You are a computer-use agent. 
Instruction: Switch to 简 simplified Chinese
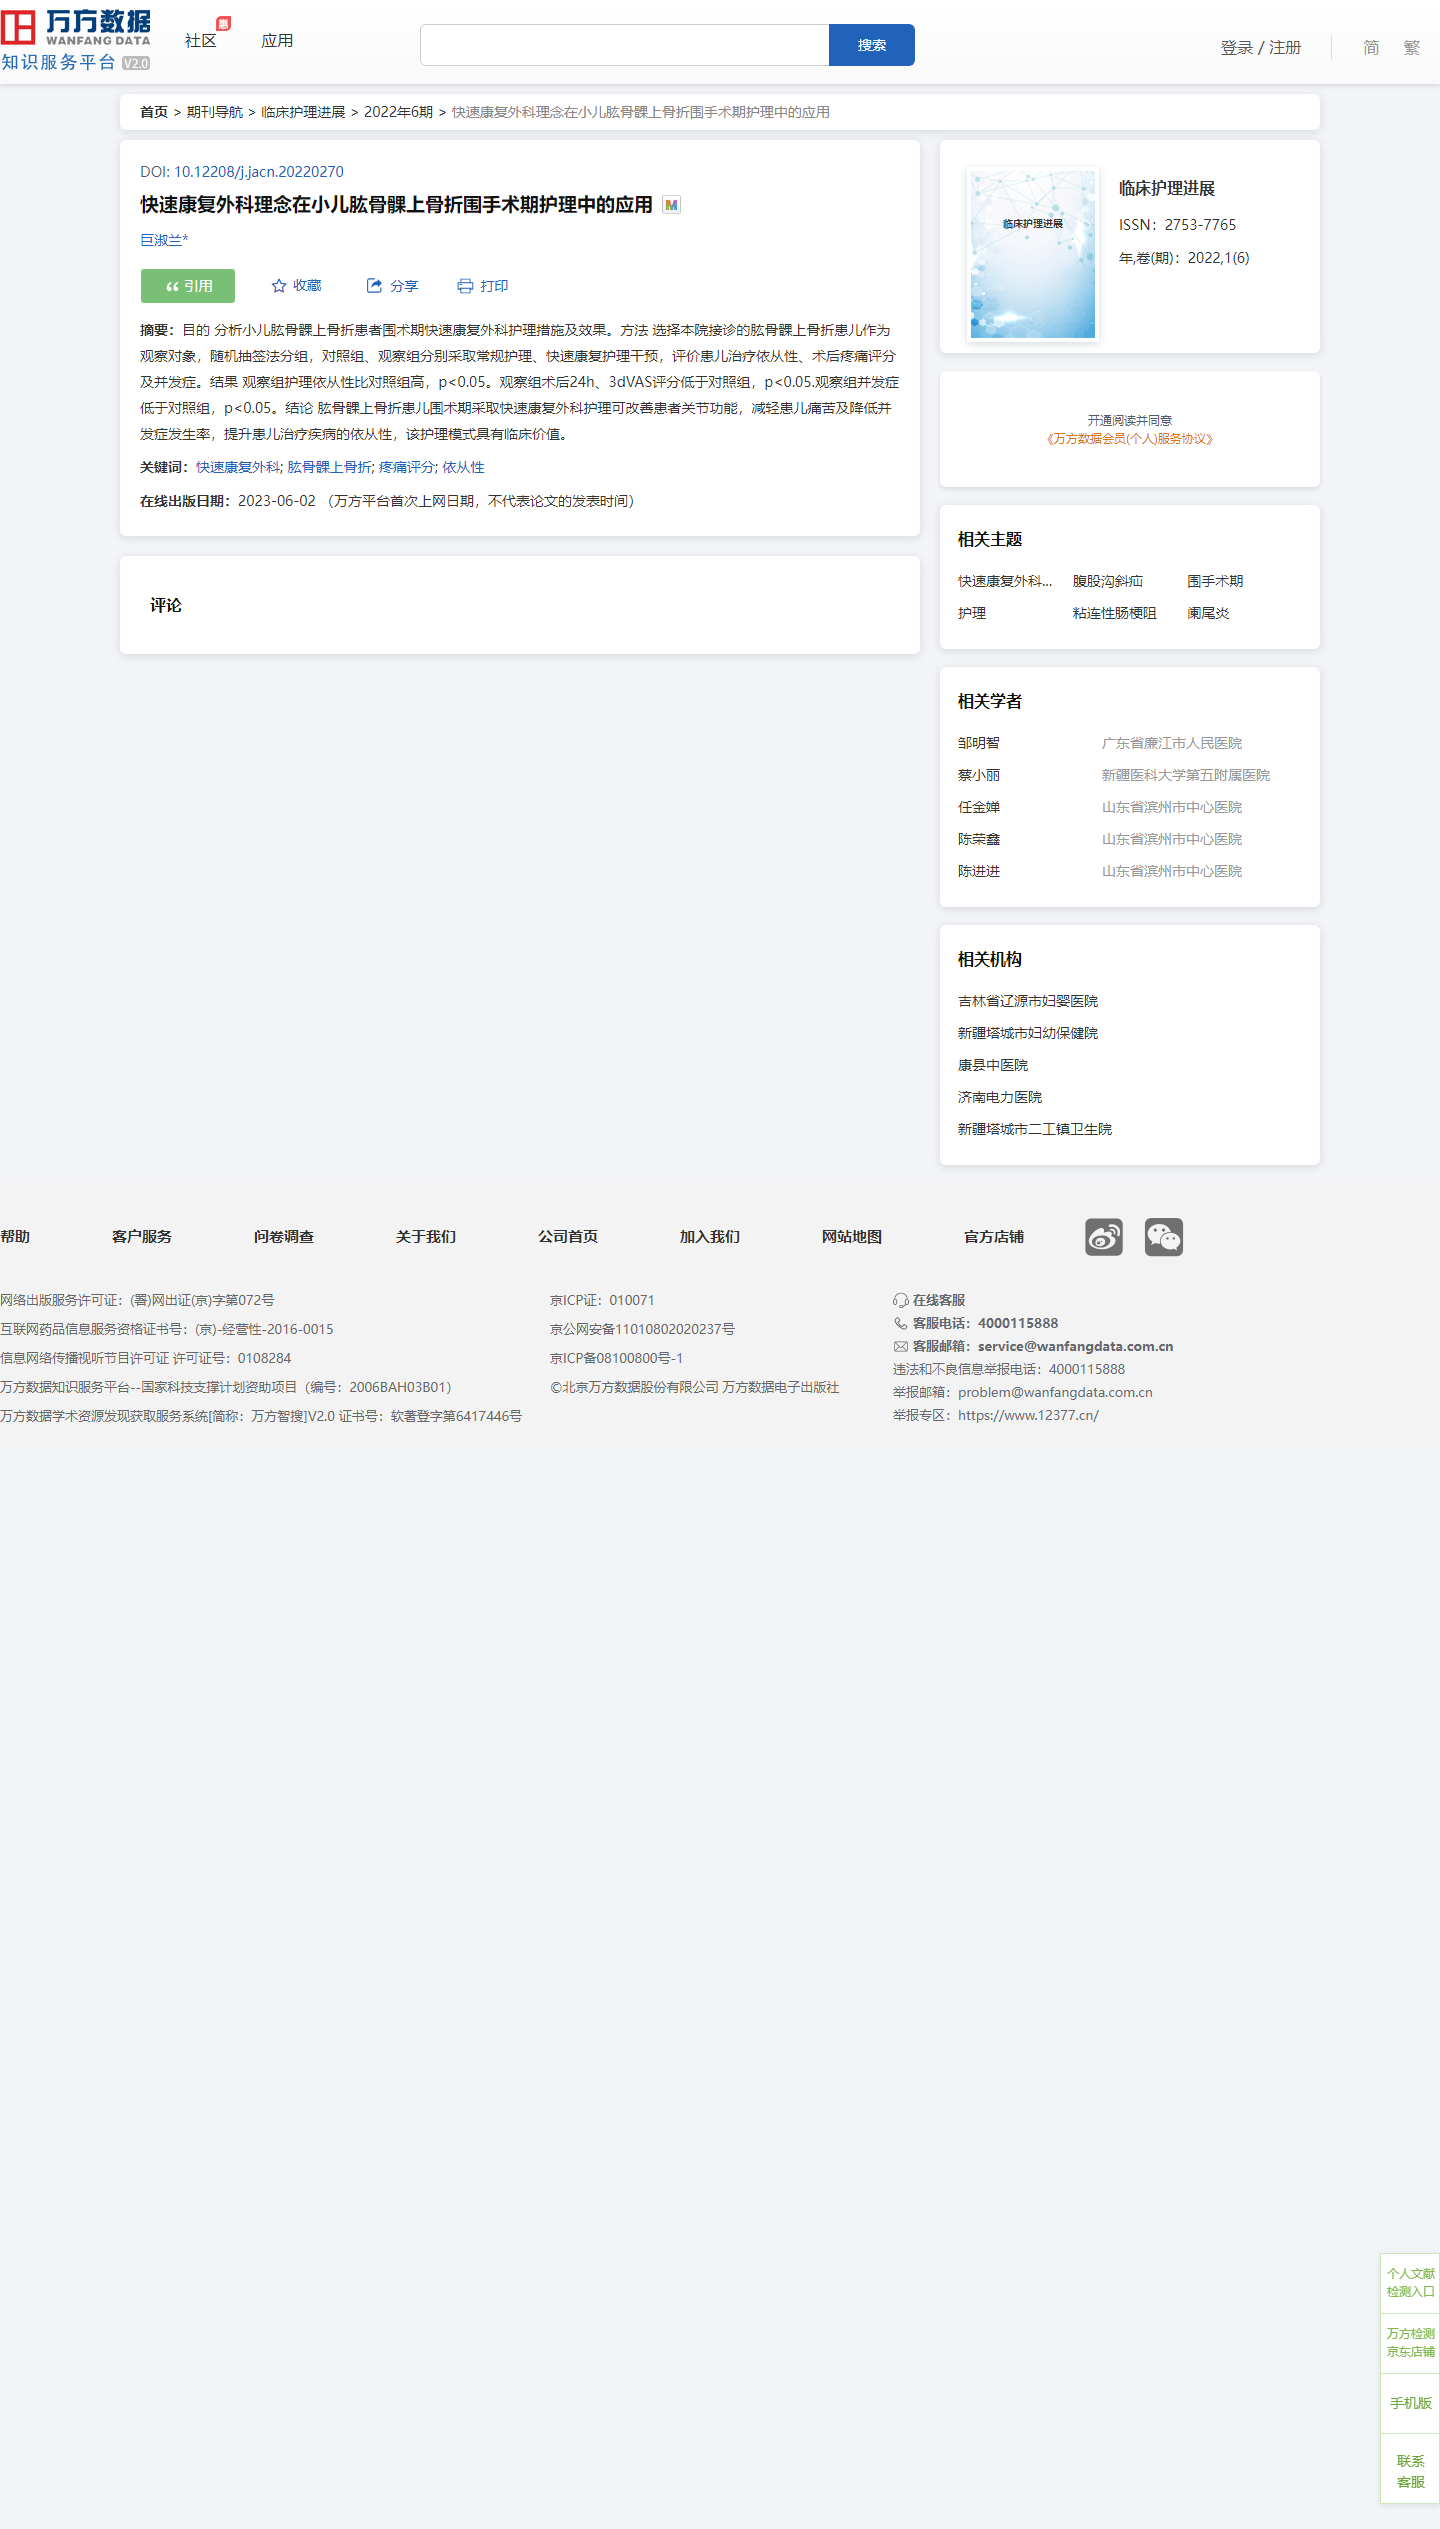tap(1371, 47)
